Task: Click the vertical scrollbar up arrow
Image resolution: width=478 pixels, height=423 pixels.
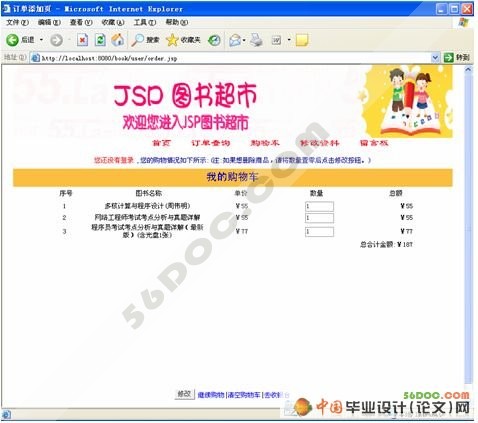Action: (x=468, y=69)
